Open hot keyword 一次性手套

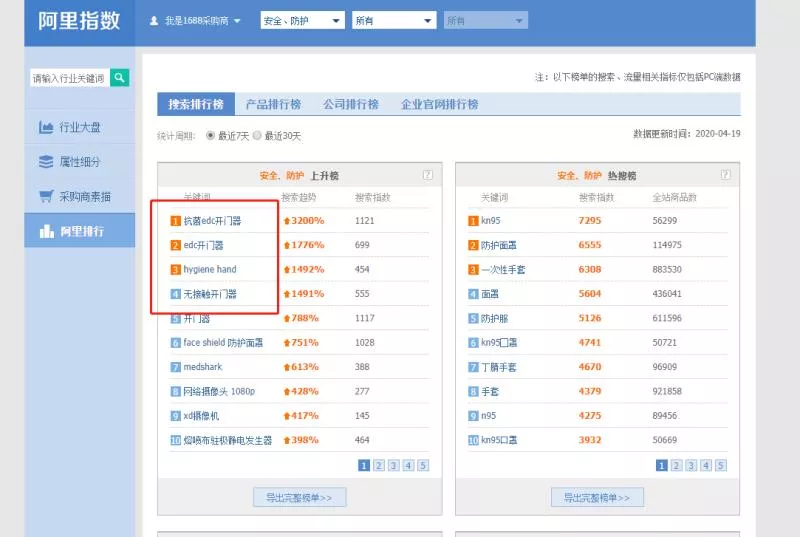[503, 269]
